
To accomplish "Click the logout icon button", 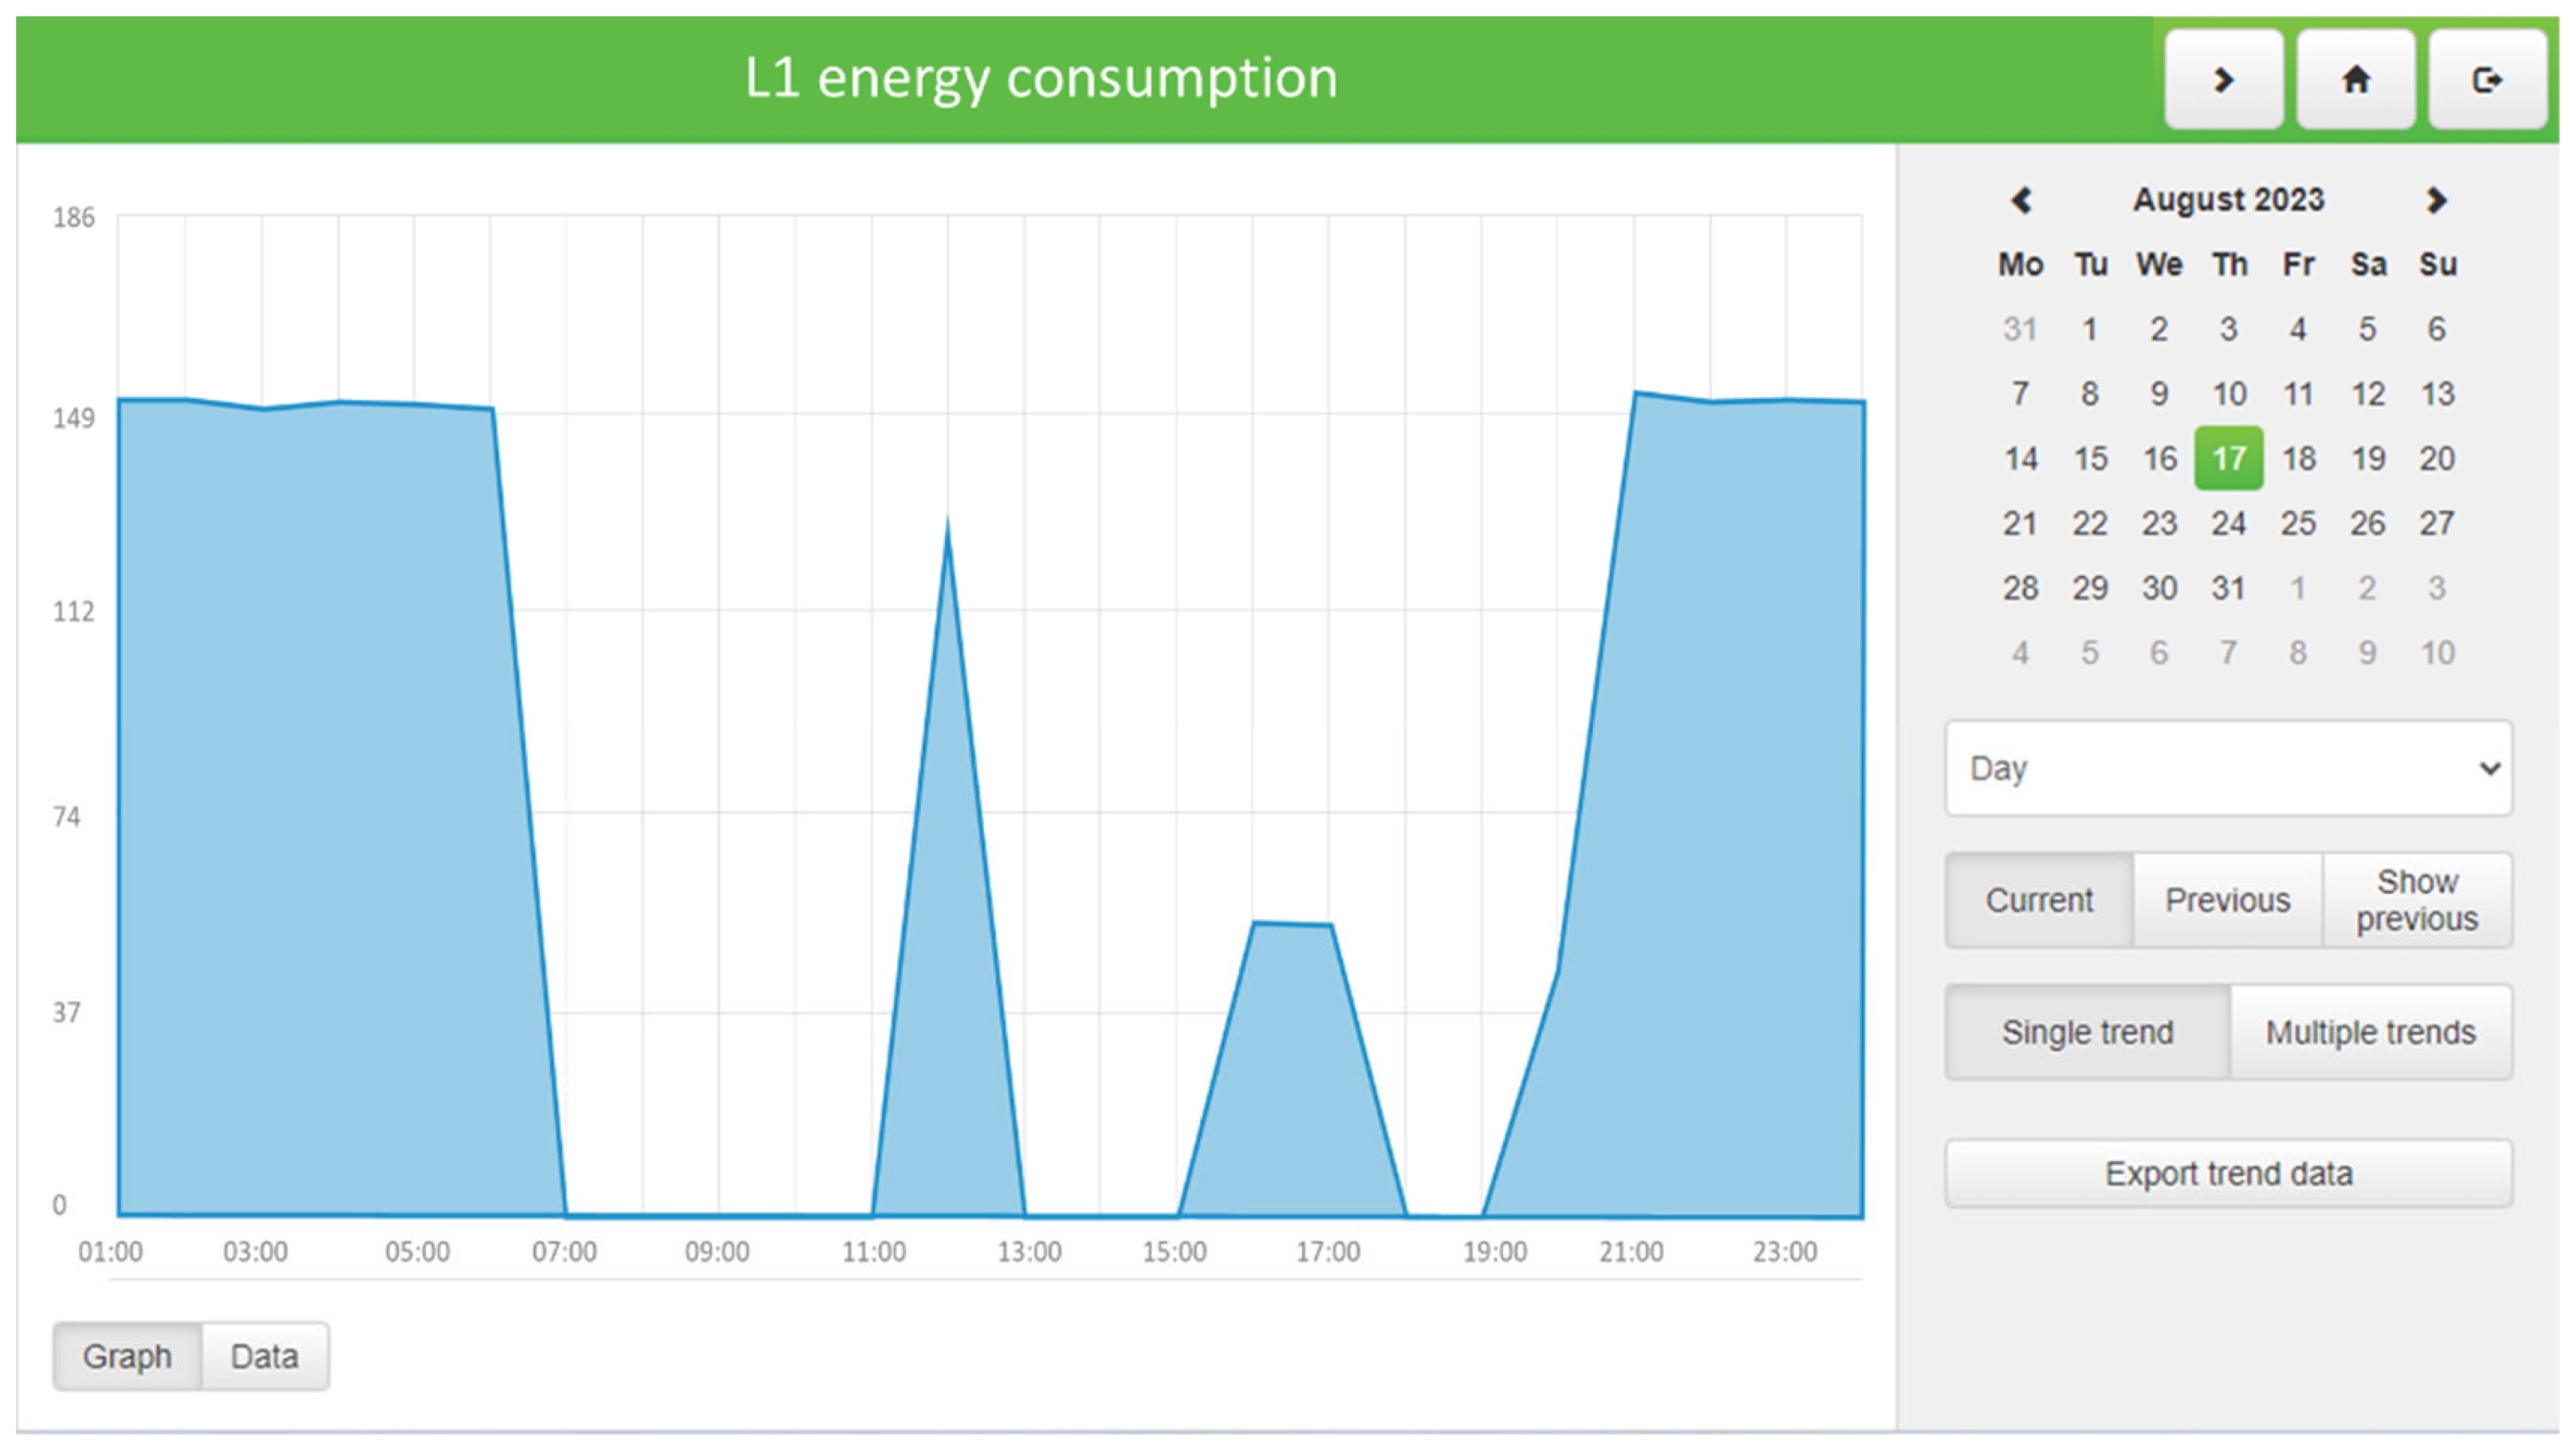I will pyautogui.click(x=2486, y=79).
